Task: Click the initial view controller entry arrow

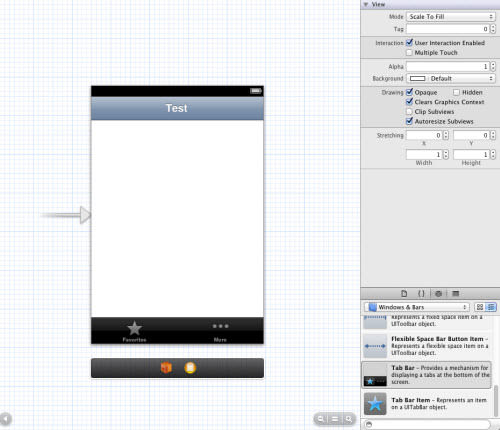Action: (65, 215)
